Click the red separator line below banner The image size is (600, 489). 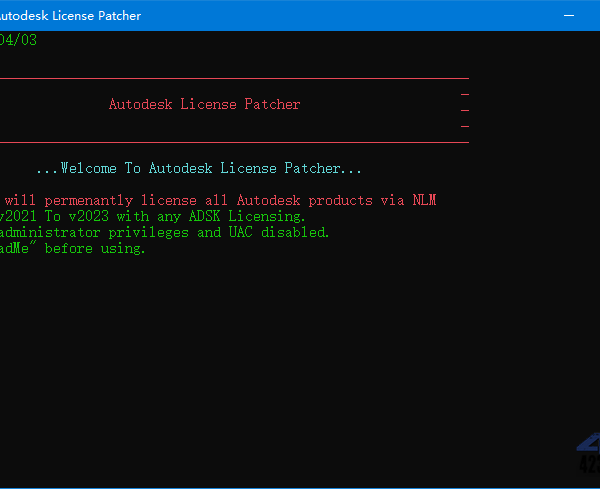coord(234,142)
